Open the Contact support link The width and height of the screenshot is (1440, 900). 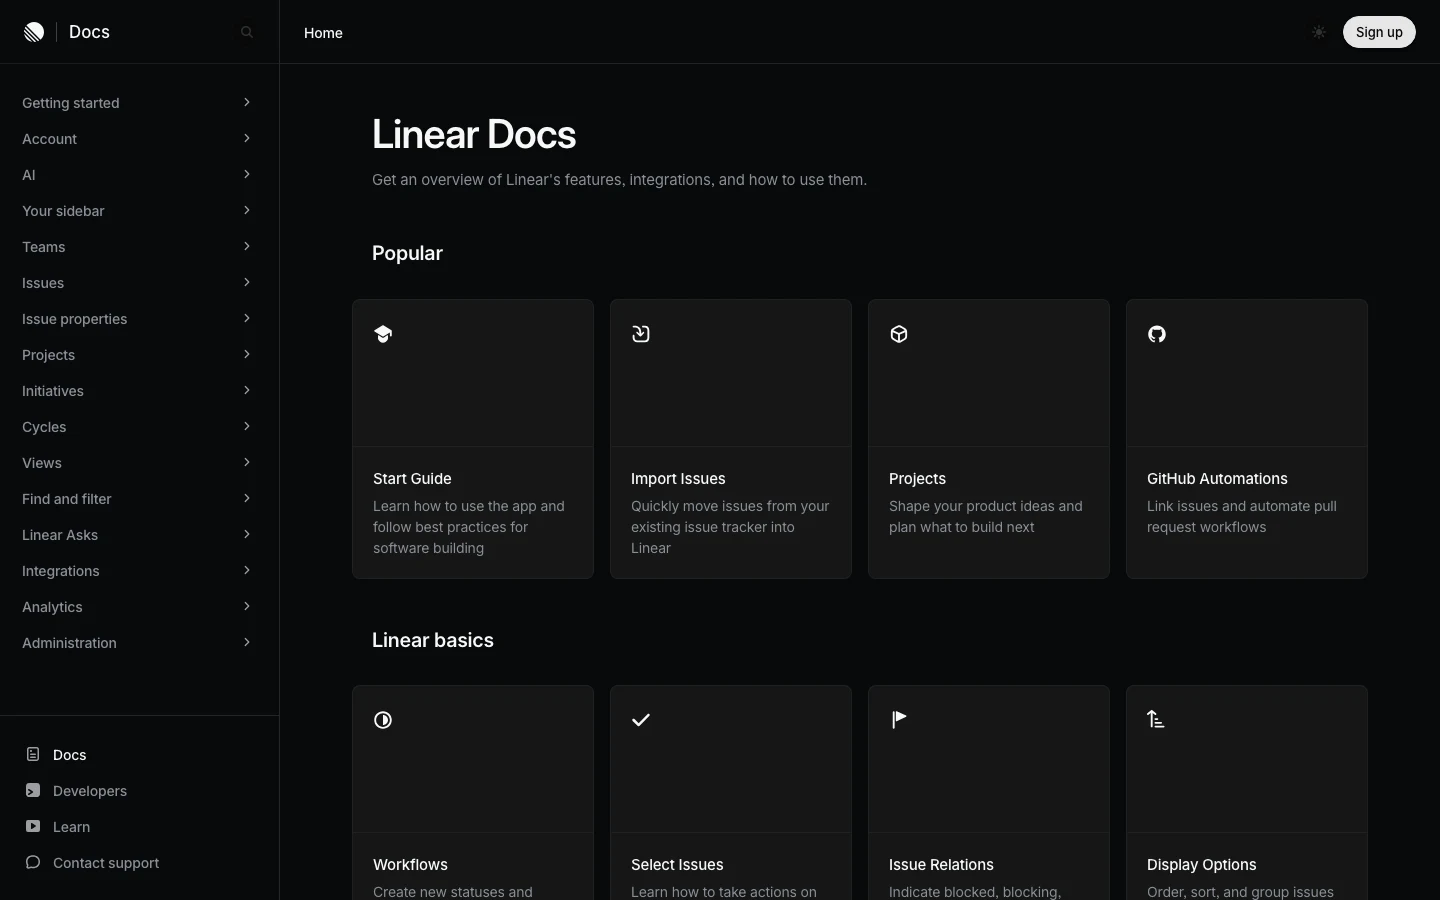point(106,863)
